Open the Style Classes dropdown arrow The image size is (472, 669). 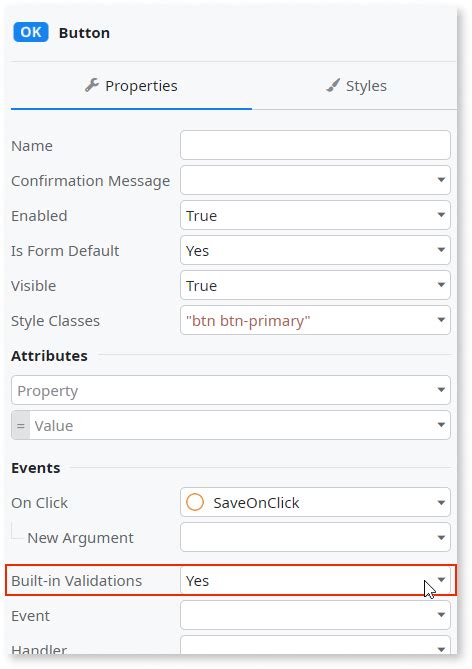(x=441, y=320)
